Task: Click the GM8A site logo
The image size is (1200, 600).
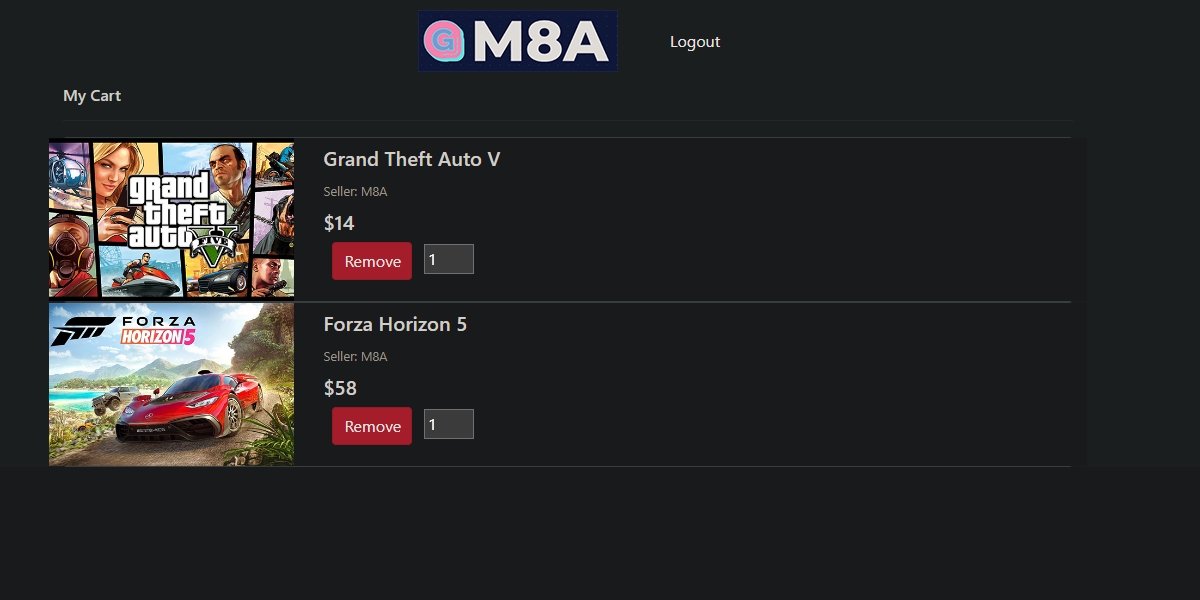Action: 517,41
